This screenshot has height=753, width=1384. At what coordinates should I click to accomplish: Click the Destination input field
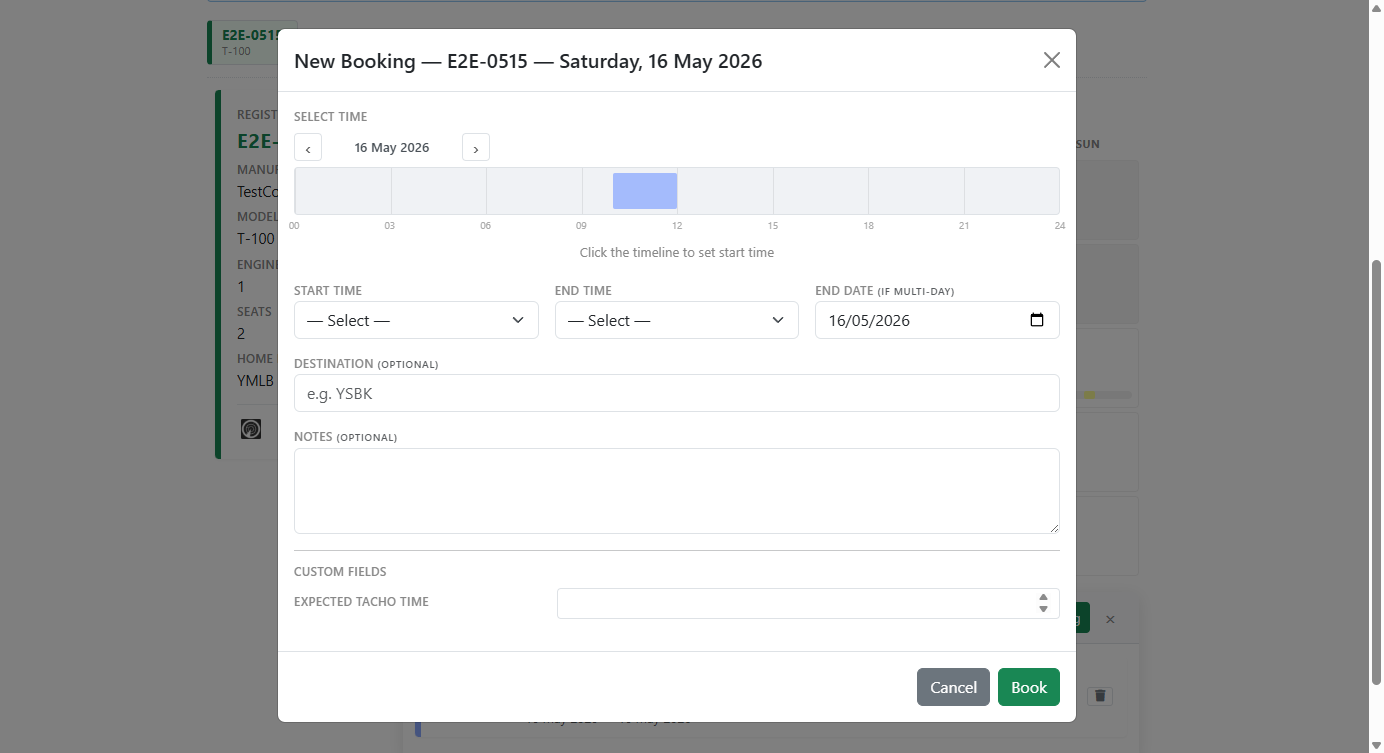(x=677, y=393)
